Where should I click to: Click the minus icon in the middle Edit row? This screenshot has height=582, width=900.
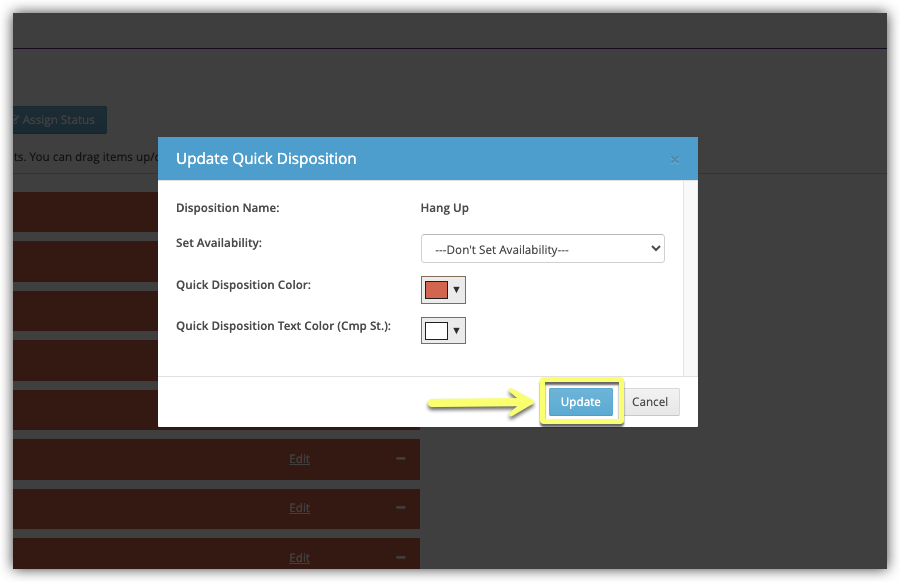pyautogui.click(x=401, y=507)
